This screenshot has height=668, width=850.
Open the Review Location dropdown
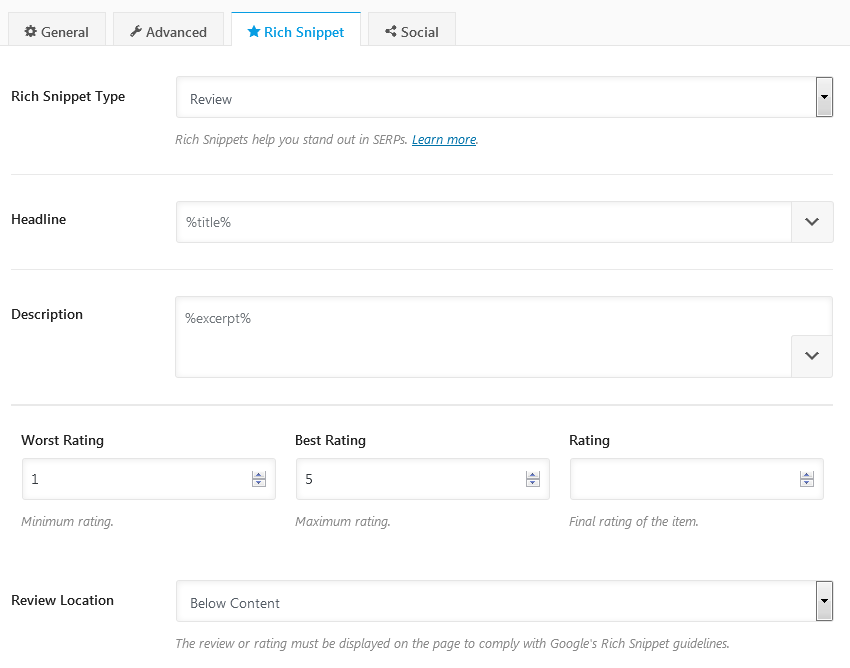tap(504, 601)
